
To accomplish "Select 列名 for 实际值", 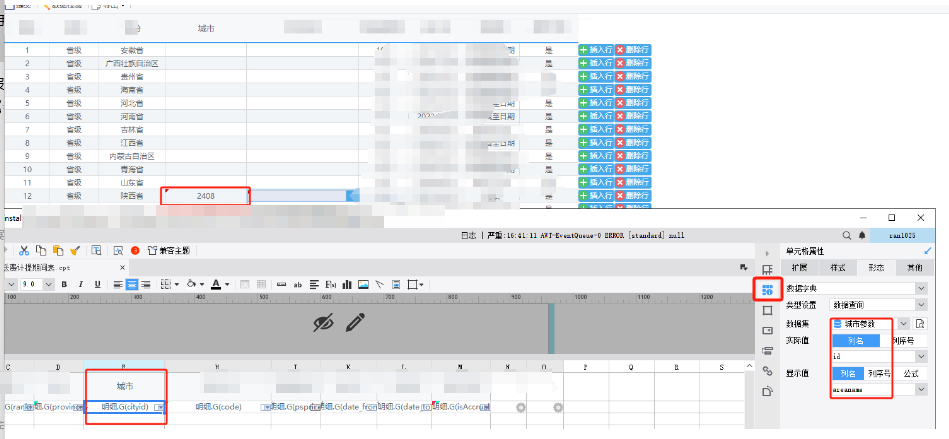I will pos(855,341).
